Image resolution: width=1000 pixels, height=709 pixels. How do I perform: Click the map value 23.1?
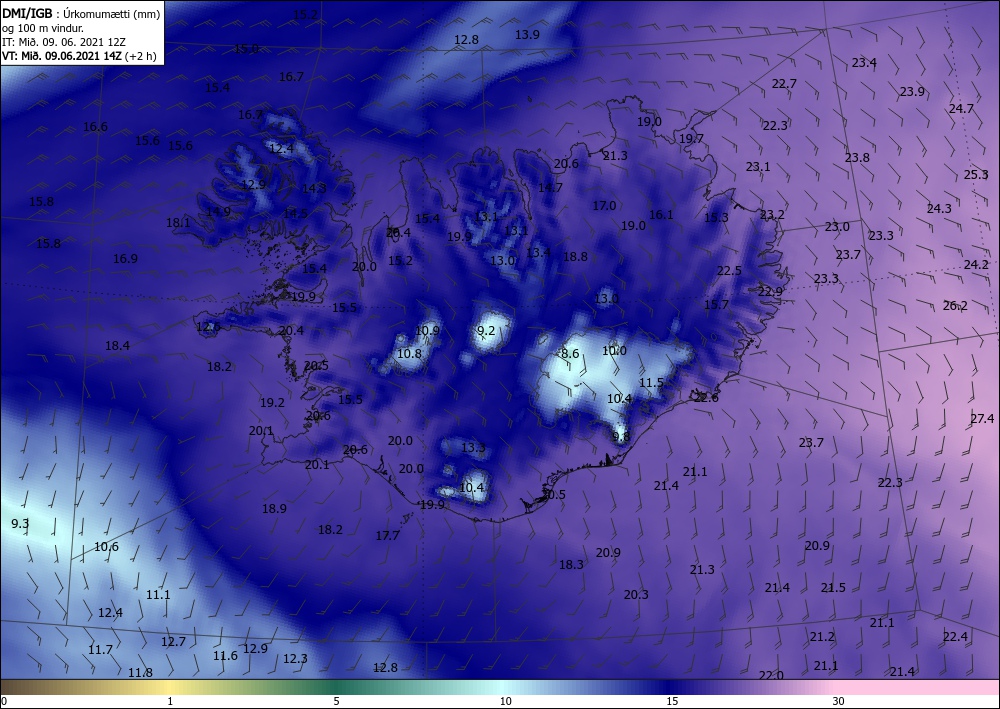pyautogui.click(x=758, y=166)
